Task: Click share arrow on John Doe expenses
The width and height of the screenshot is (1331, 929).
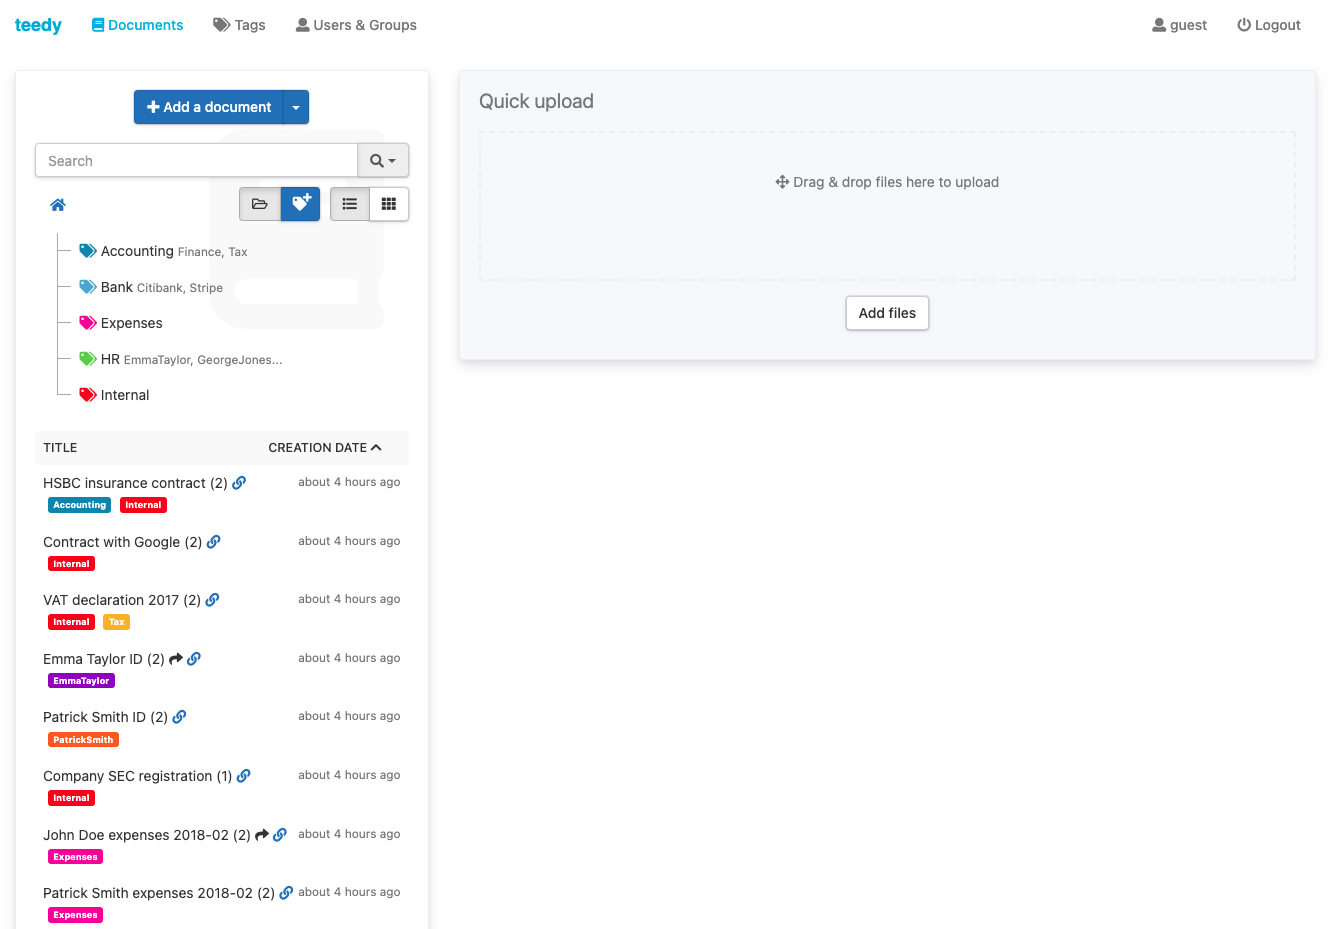Action: click(x=262, y=835)
